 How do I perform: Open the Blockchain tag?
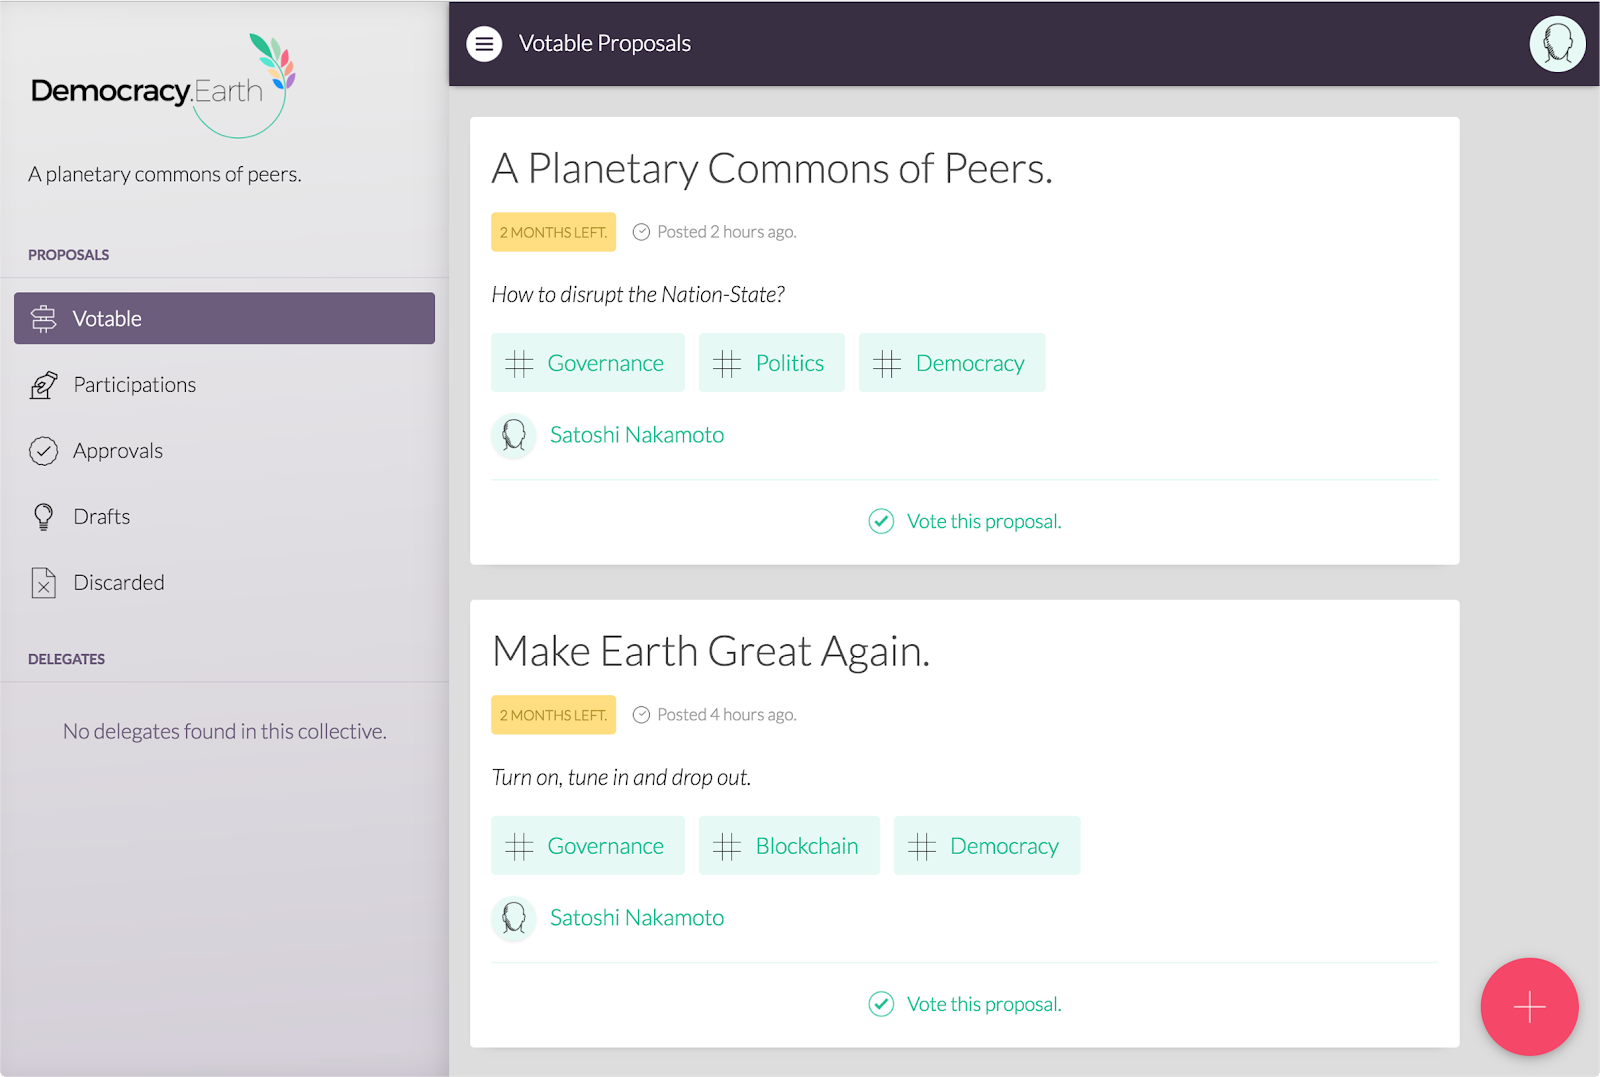pyautogui.click(x=789, y=846)
